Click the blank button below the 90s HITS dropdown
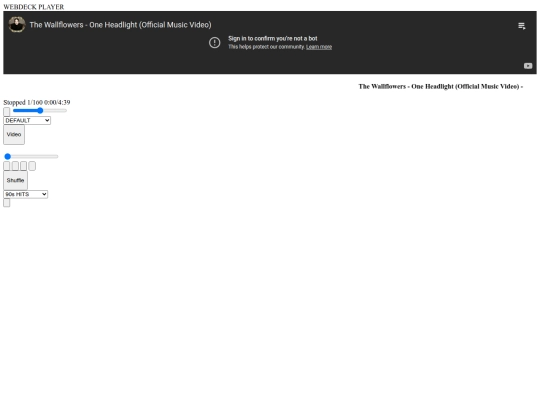The width and height of the screenshot is (540, 405). (x=7, y=203)
